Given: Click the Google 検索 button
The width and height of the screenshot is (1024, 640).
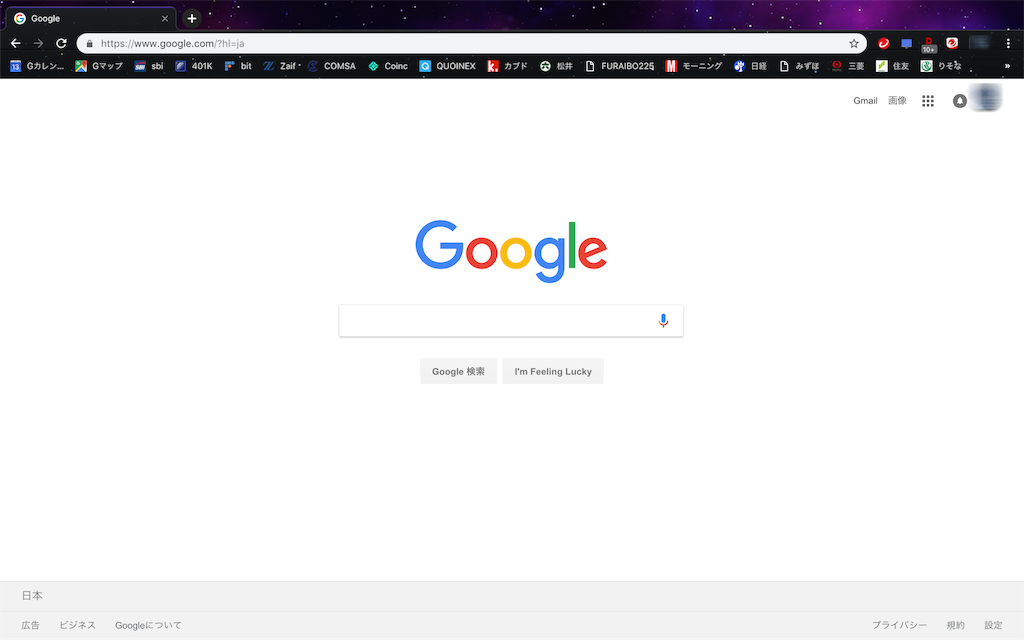Looking at the screenshot, I should 458,372.
